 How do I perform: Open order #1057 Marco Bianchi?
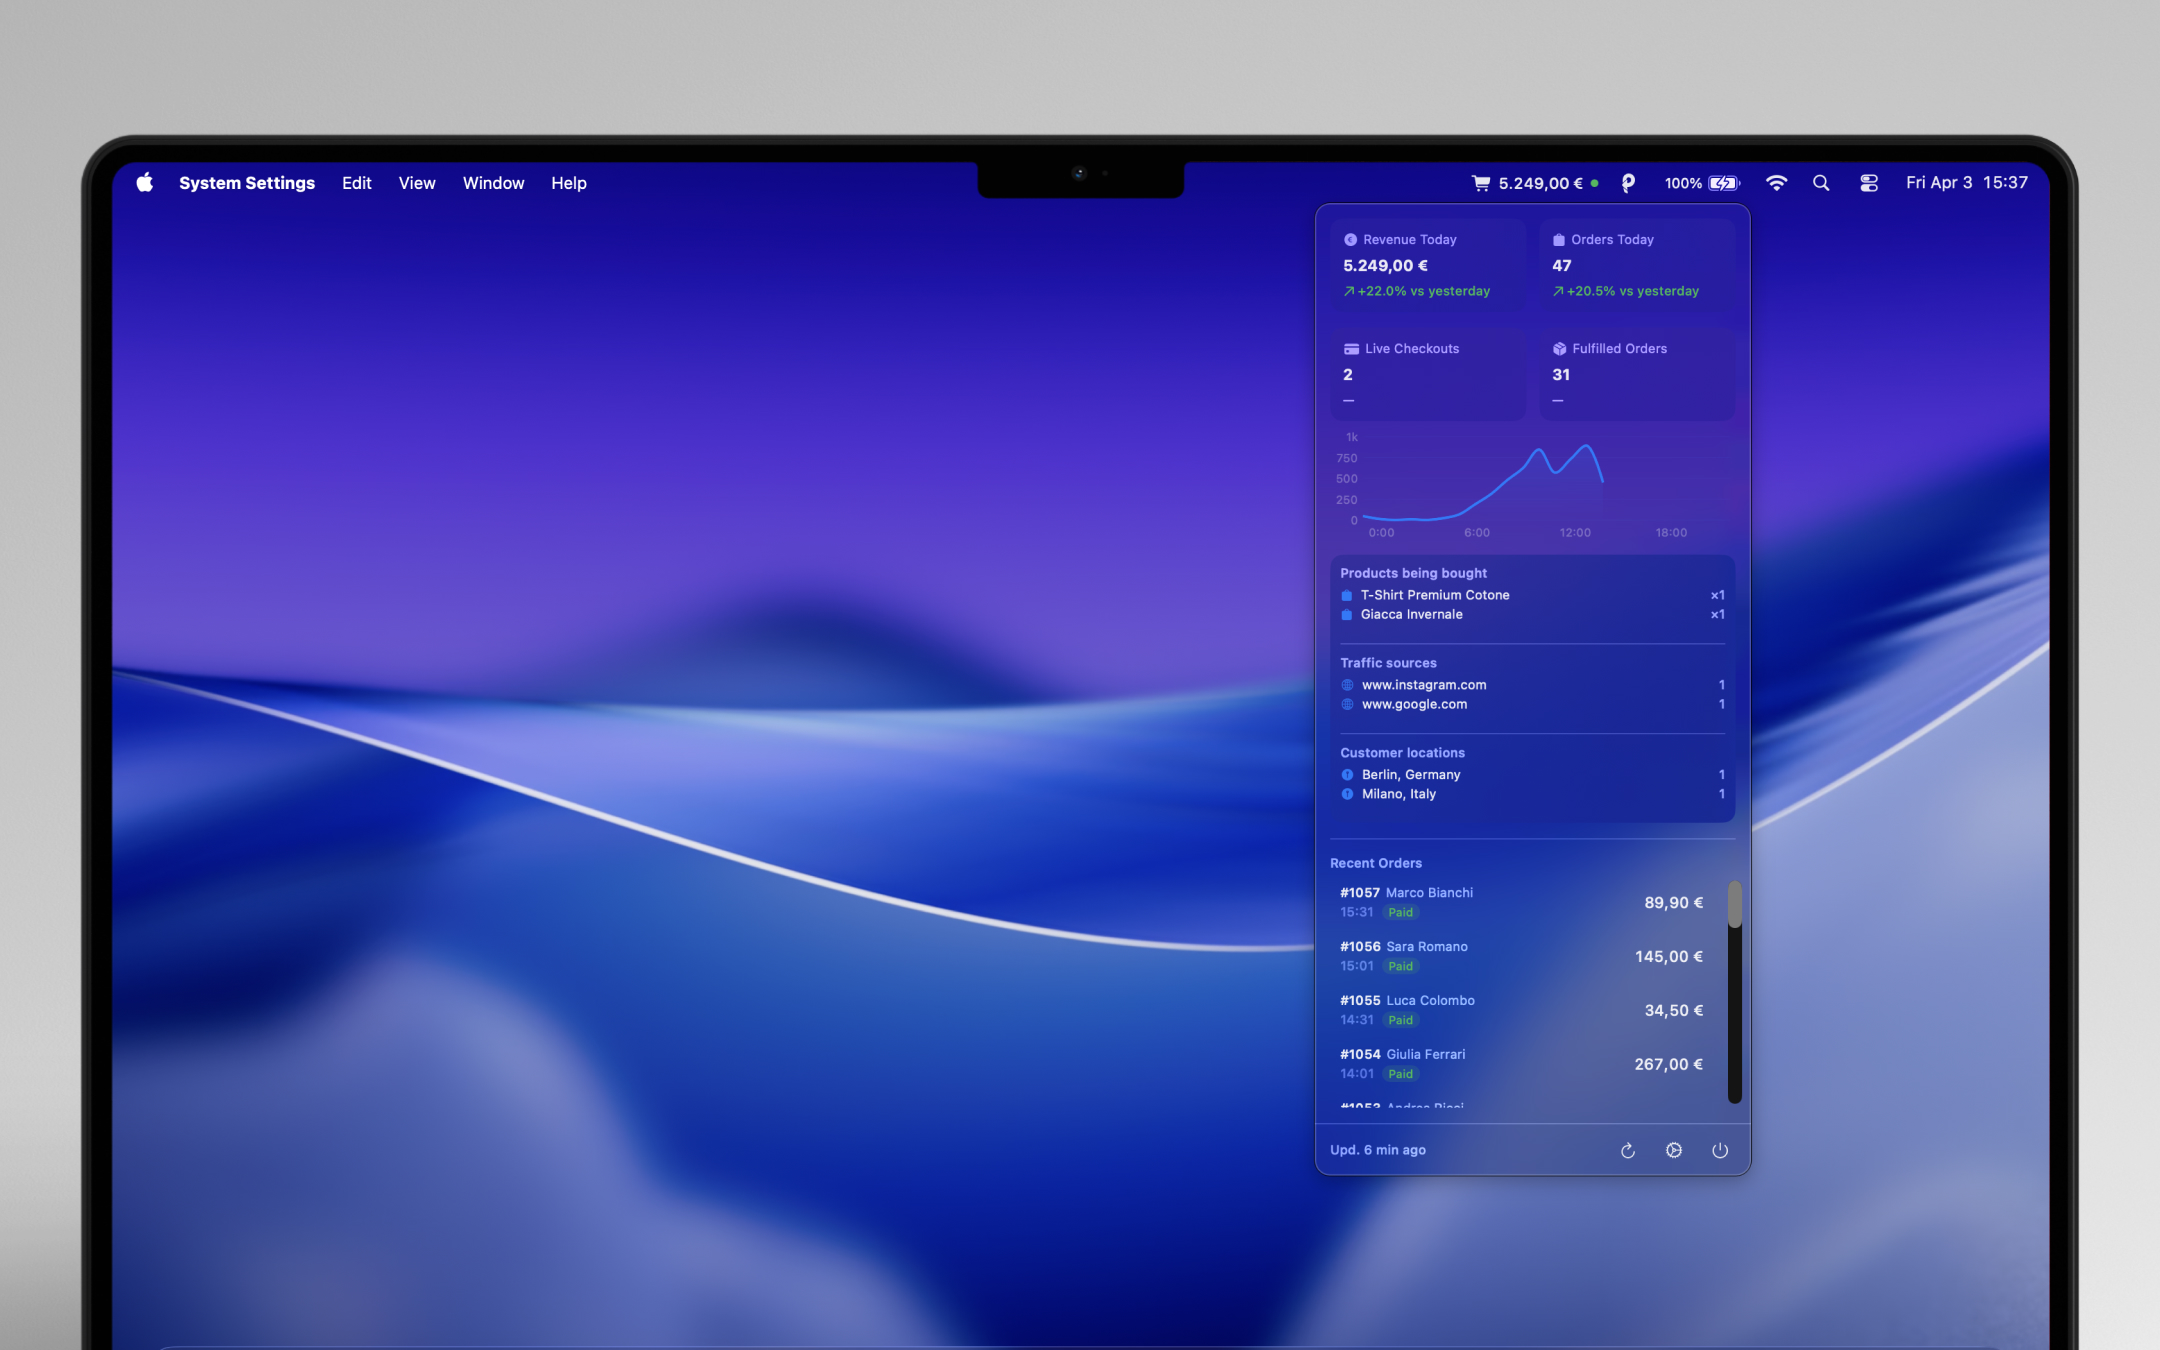pyautogui.click(x=1522, y=902)
